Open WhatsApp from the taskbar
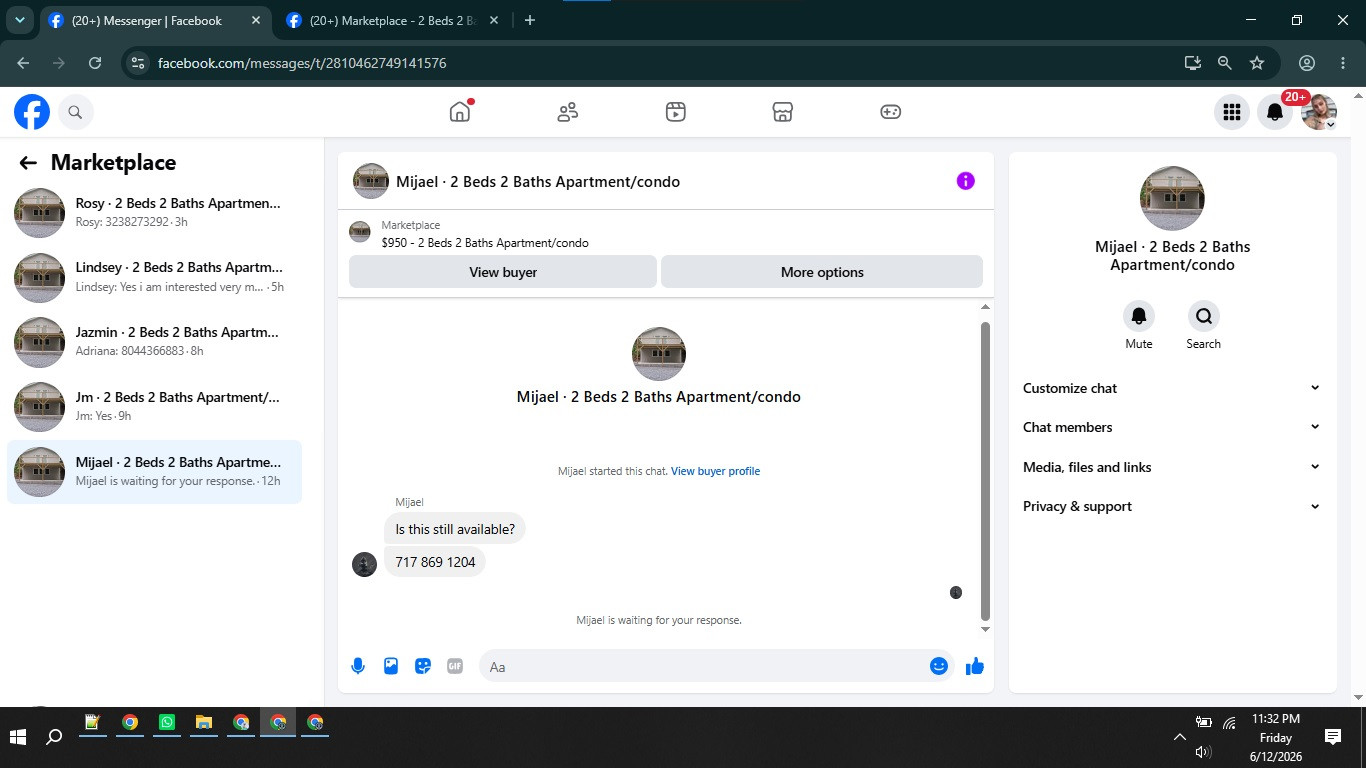Viewport: 1366px width, 768px height. pos(167,722)
